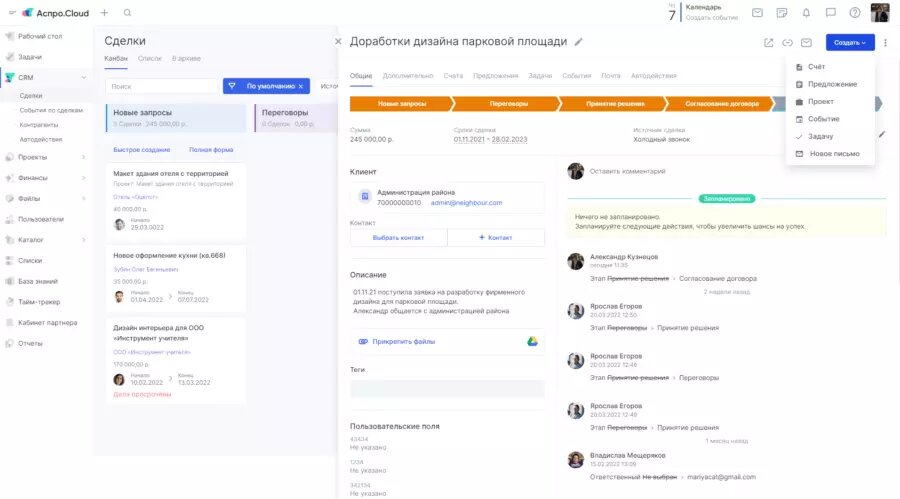Click Google Drive icon in attachments
900x499 pixels.
(532, 341)
